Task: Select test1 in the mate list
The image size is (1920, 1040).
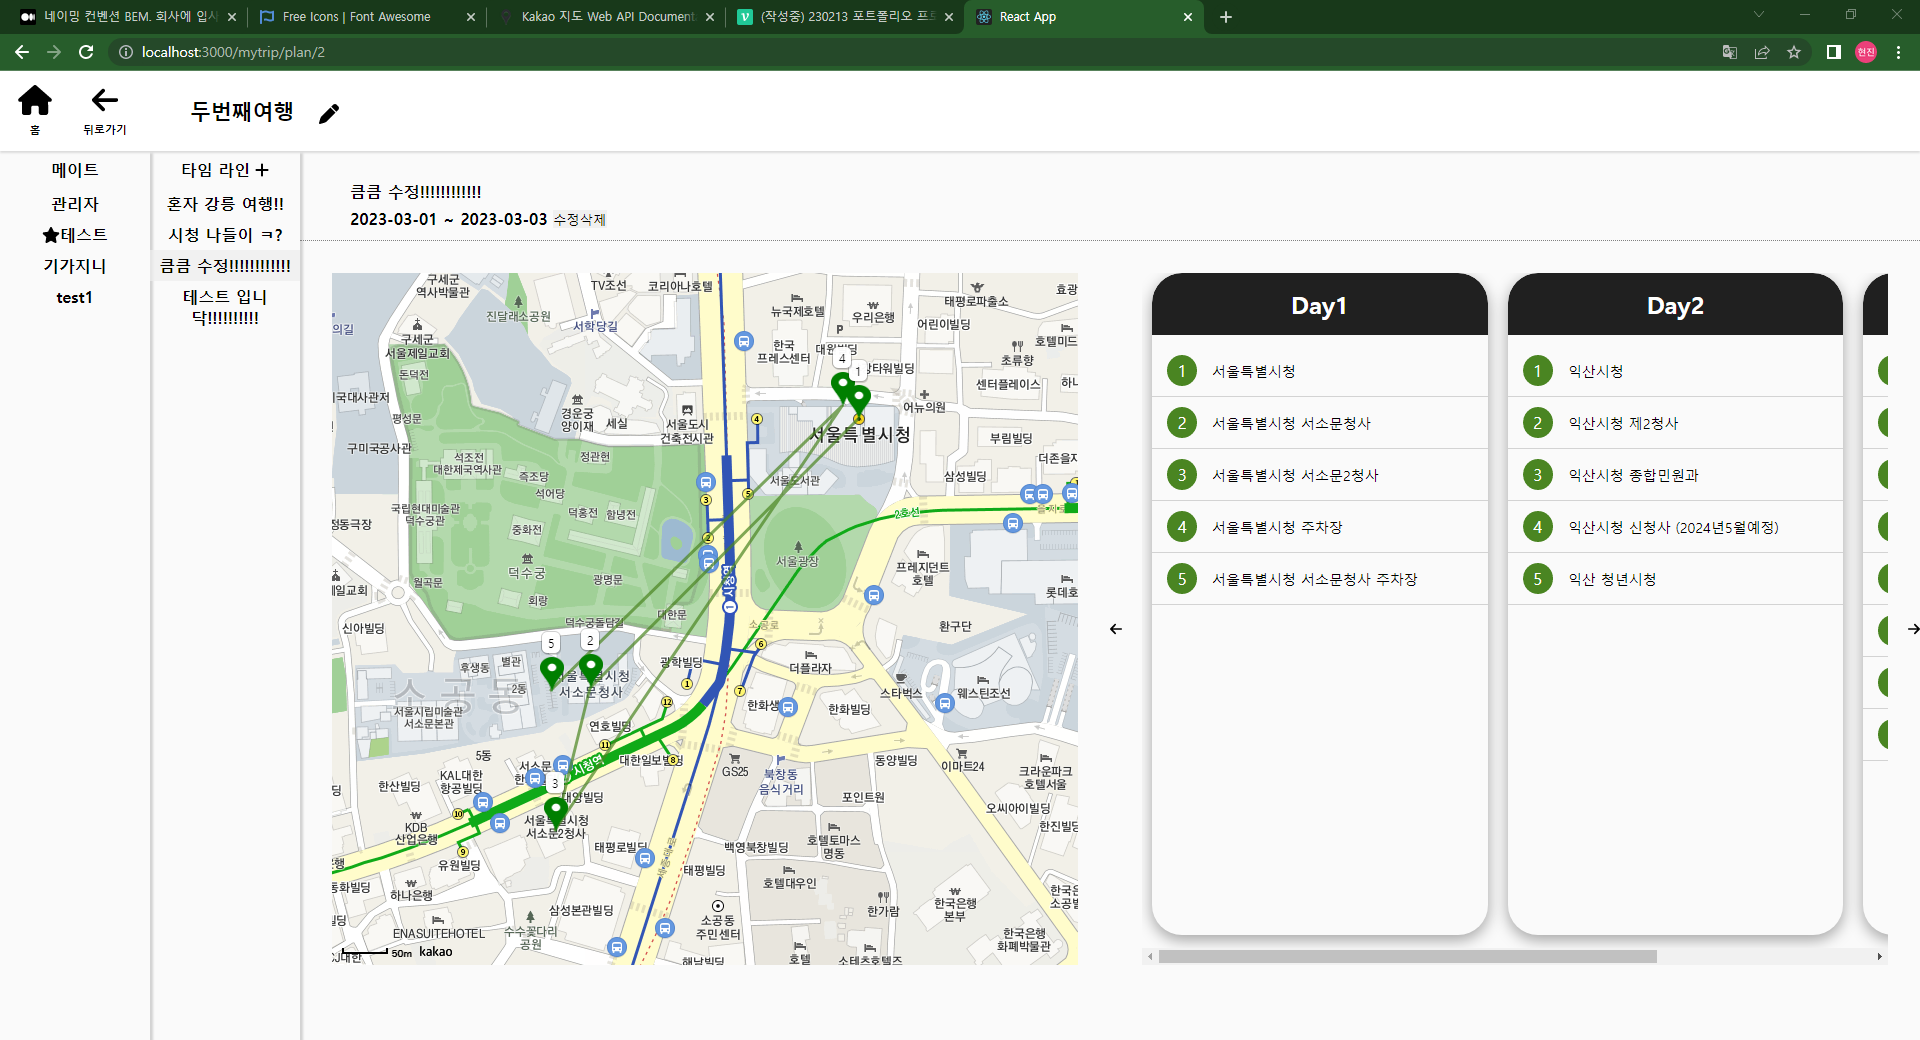Action: (x=75, y=297)
